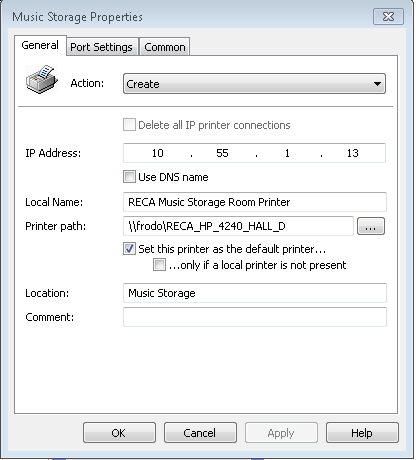The height and width of the screenshot is (460, 418).
Task: Open Help for this dialog
Action: 362,433
